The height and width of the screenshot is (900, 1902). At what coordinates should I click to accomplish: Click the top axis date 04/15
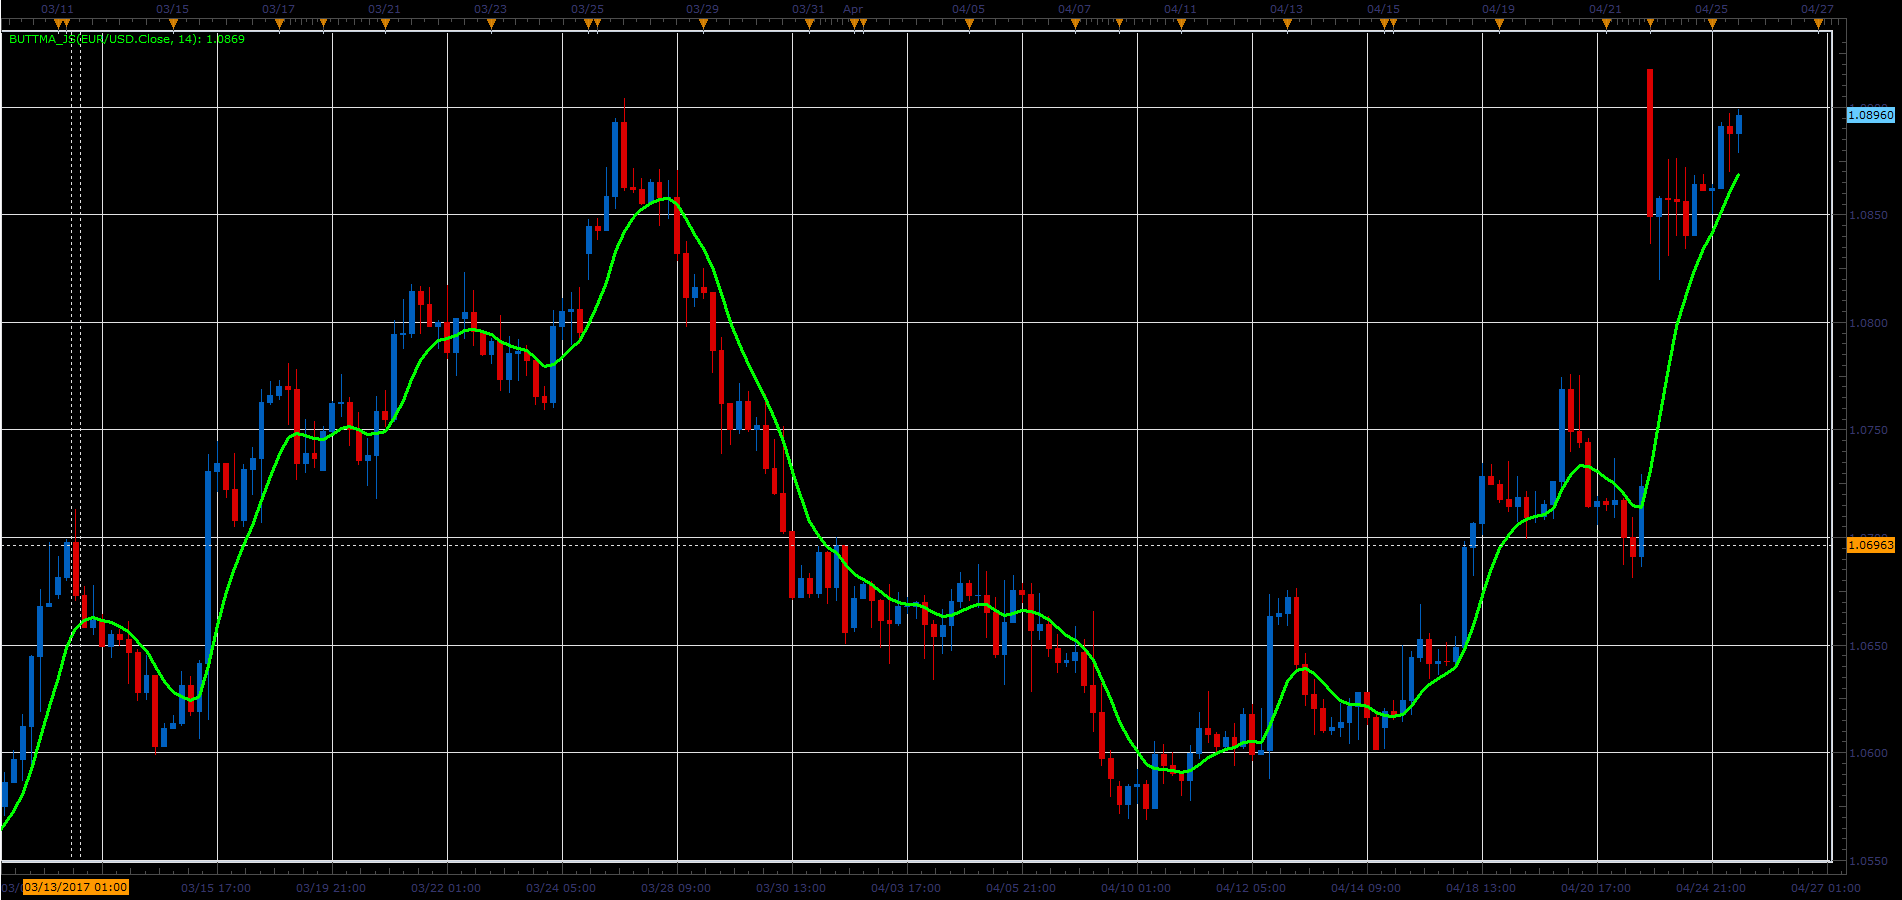click(1383, 9)
